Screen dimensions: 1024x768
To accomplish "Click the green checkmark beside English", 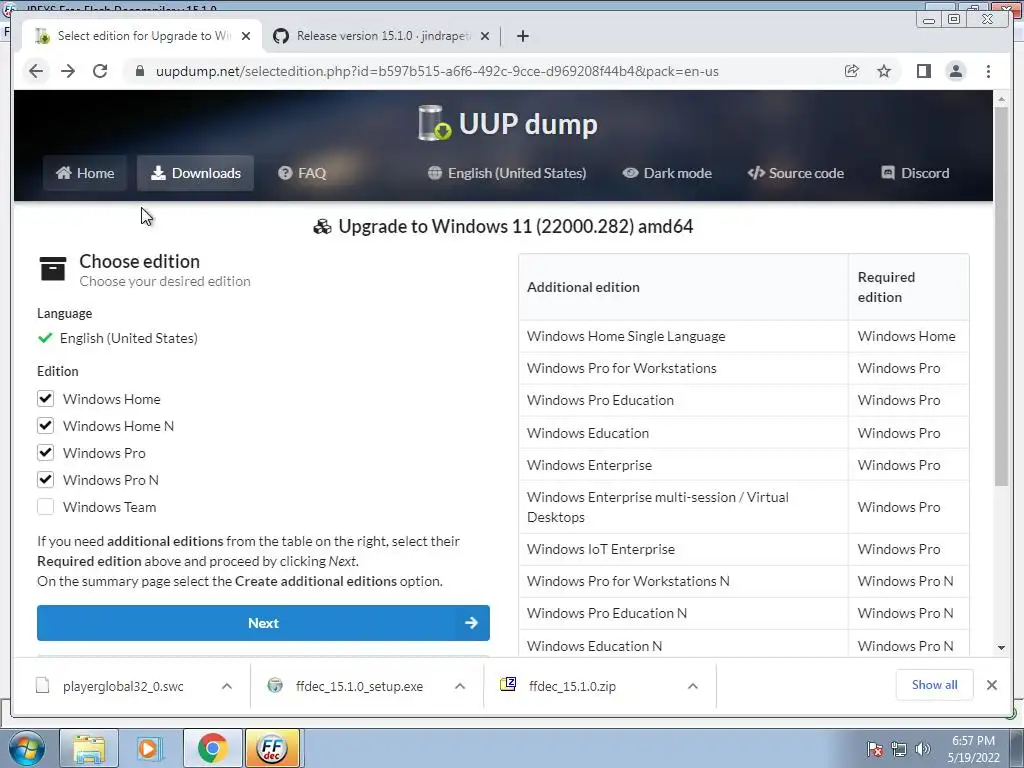I will tap(45, 338).
